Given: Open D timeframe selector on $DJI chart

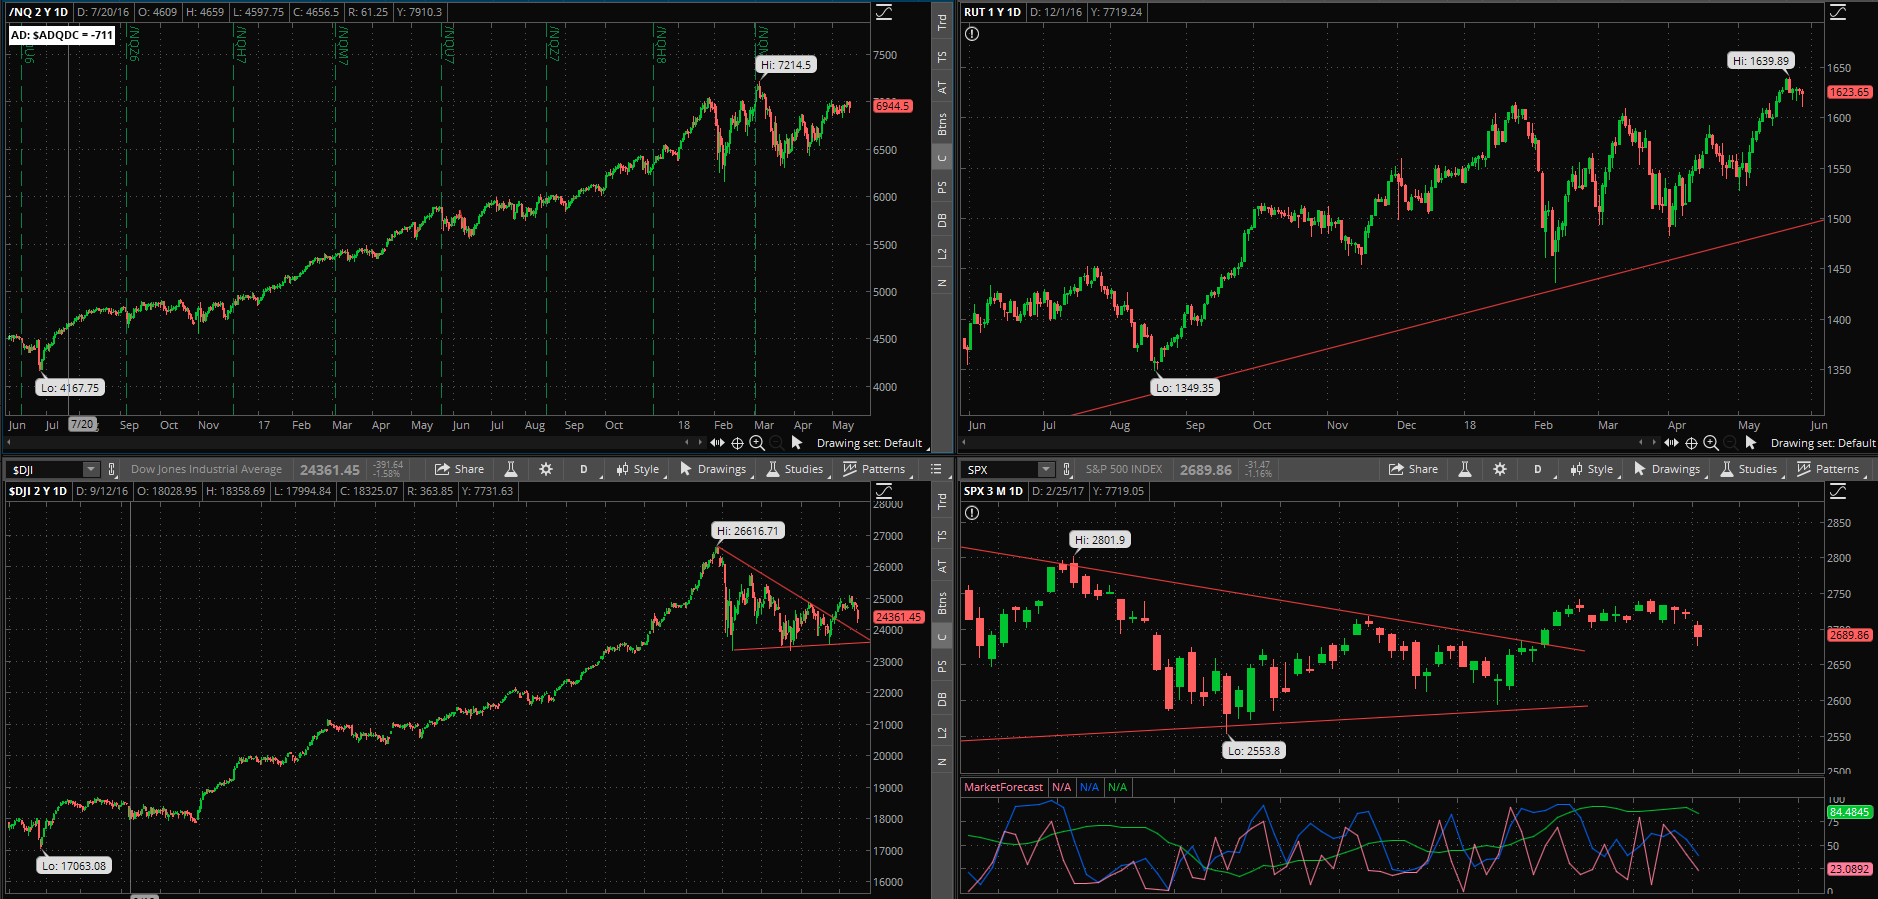Looking at the screenshot, I should 584,469.
